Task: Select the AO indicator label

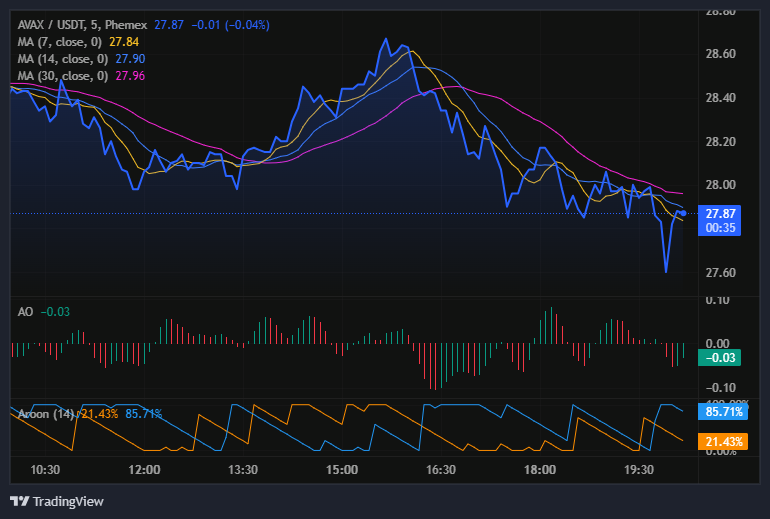Action: 26,312
